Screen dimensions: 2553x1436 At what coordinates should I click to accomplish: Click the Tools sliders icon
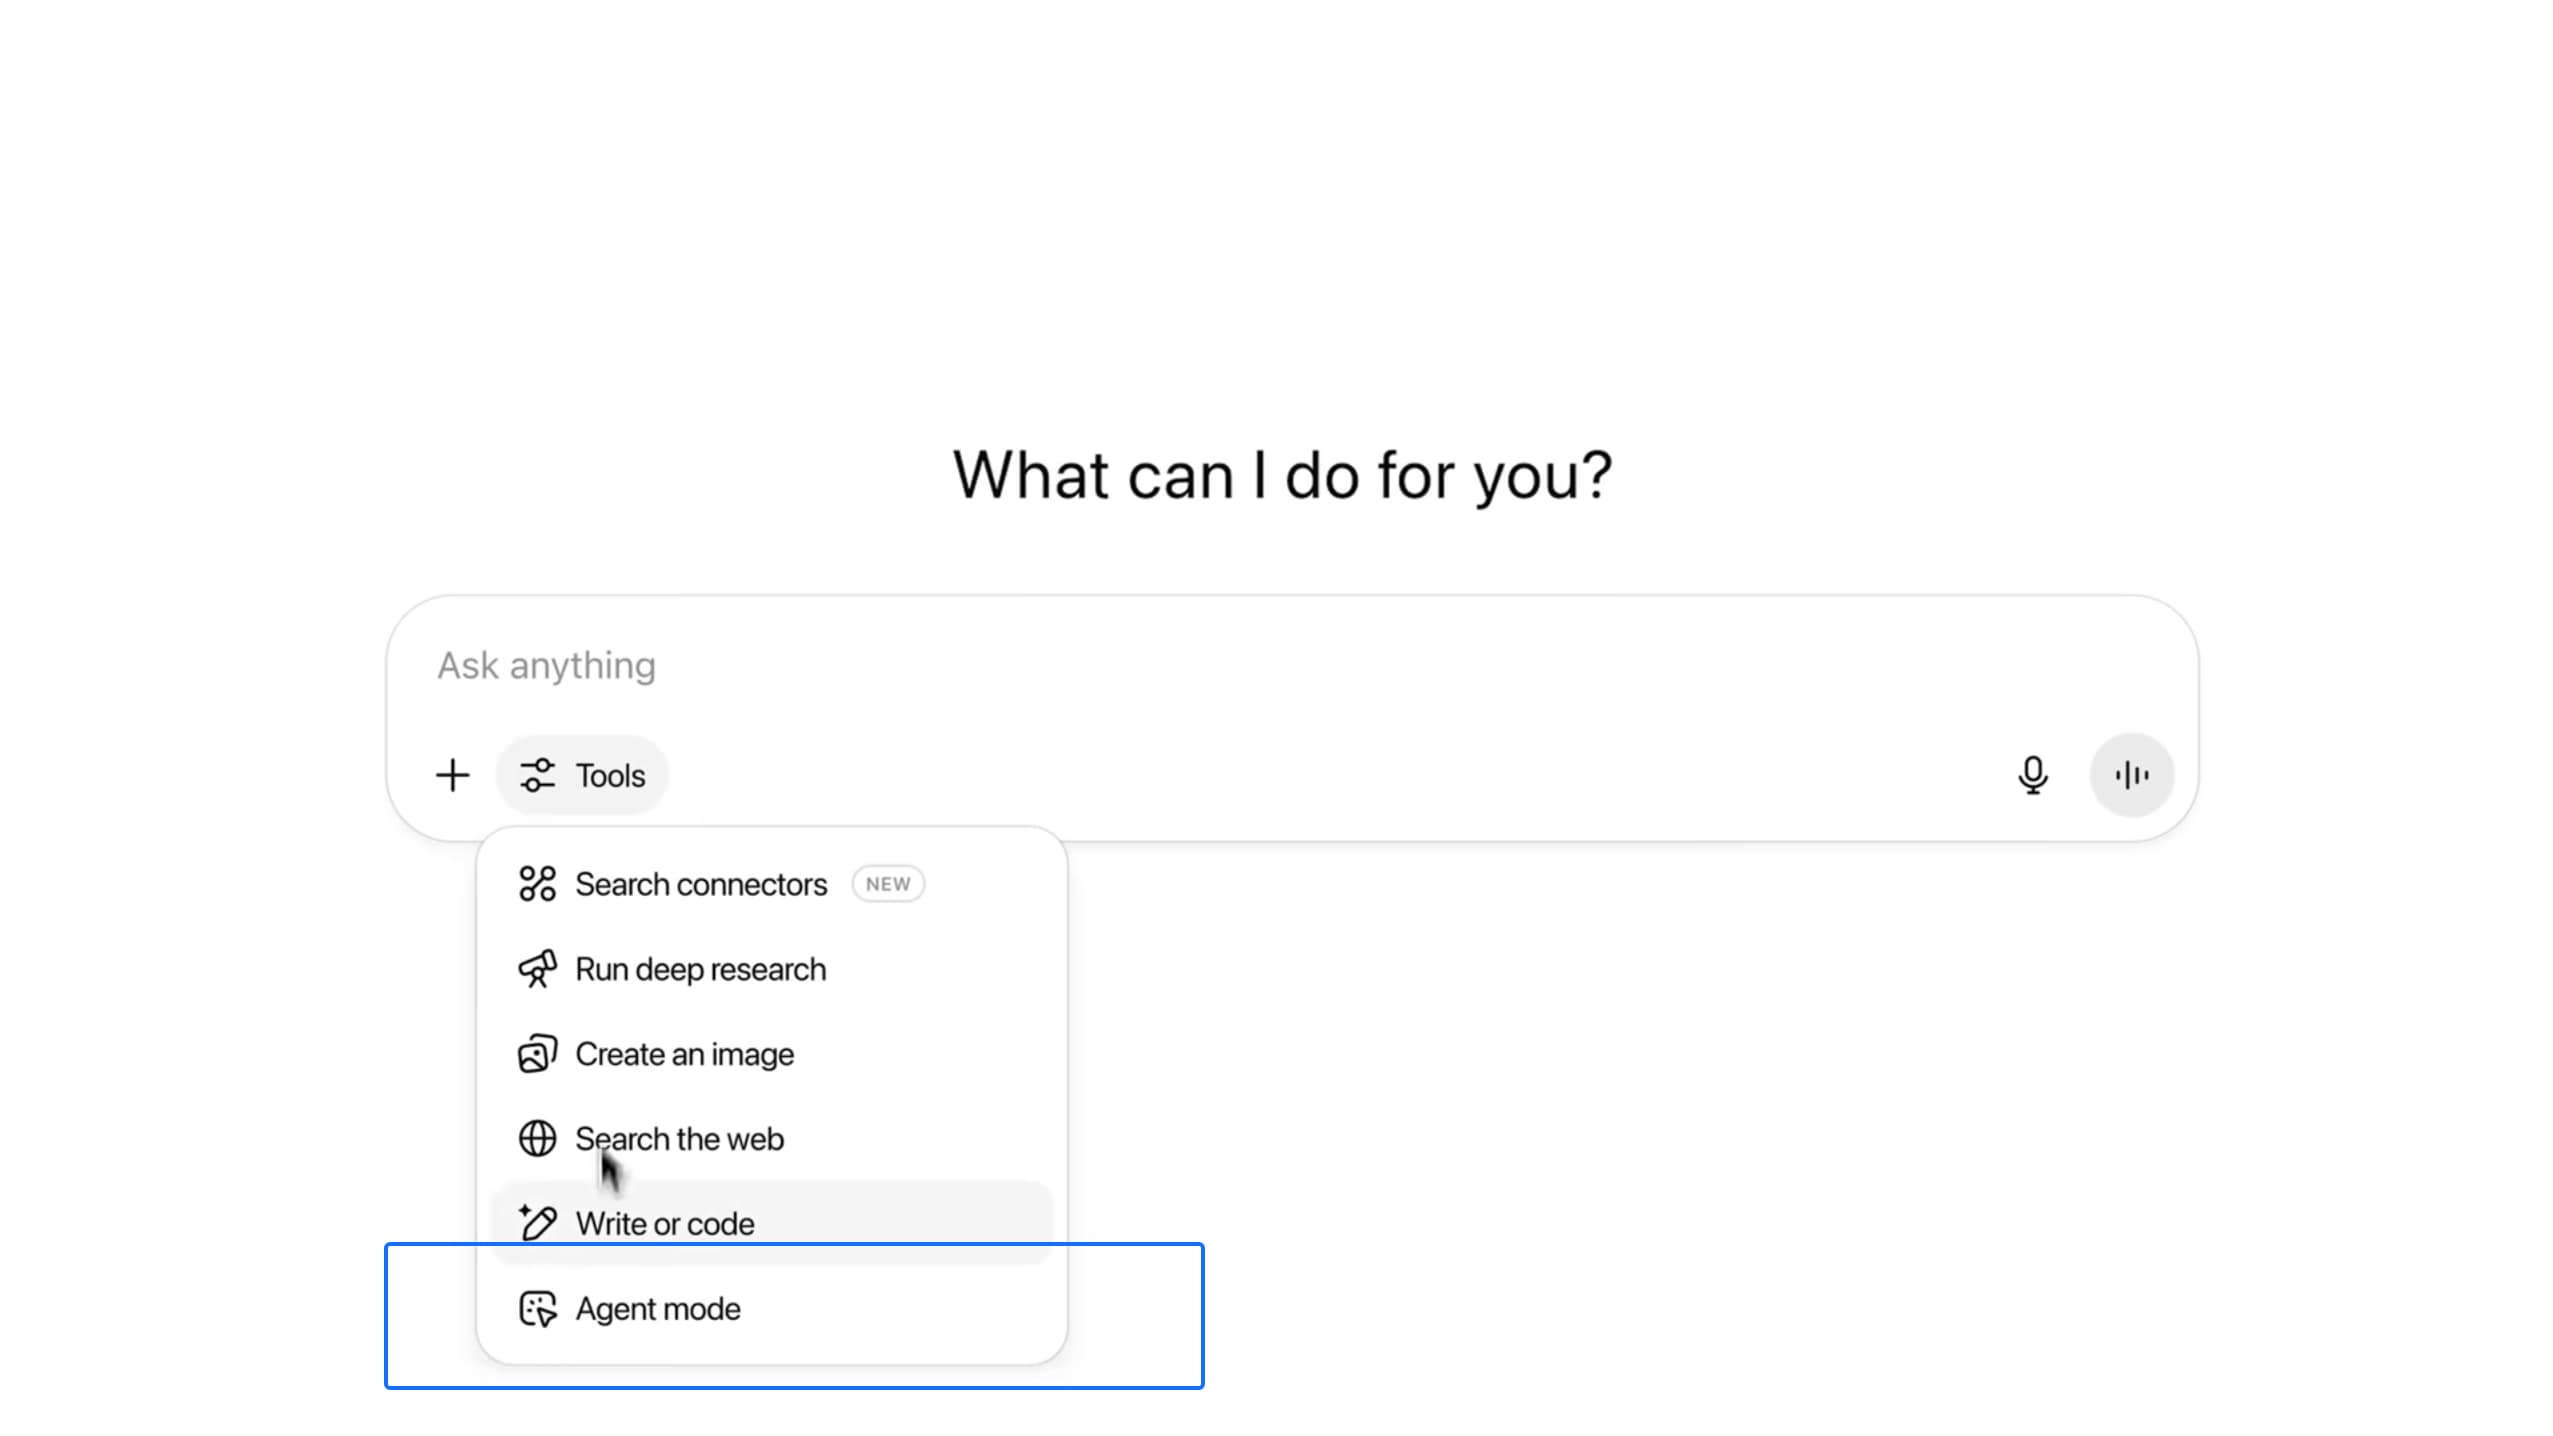click(x=537, y=775)
